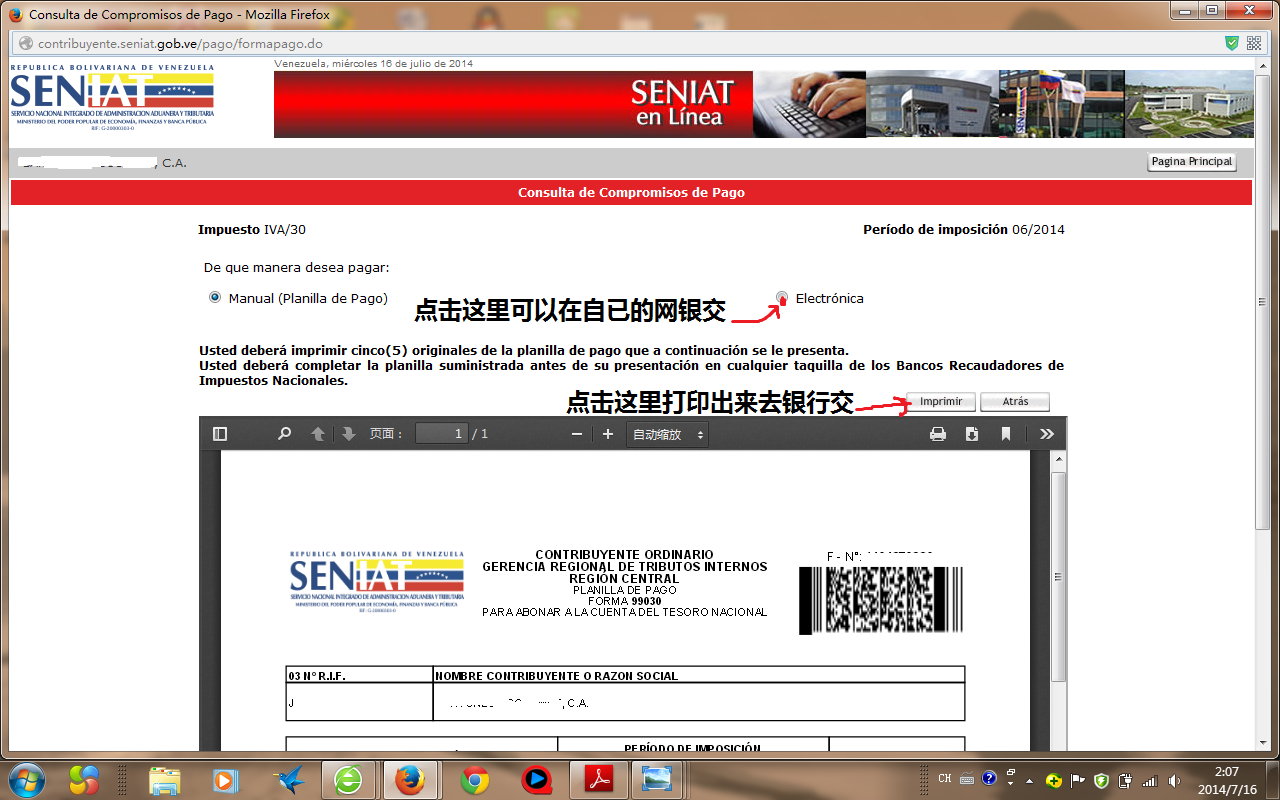Open the red-blue player icon in taskbar
Viewport: 1280px width, 800px height.
click(x=536, y=780)
